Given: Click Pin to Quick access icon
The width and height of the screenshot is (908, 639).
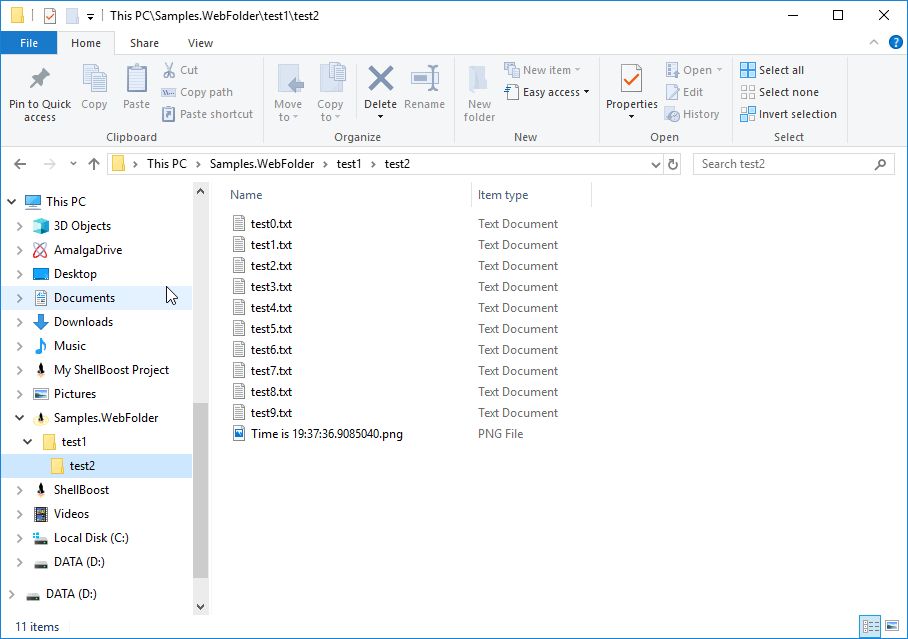Looking at the screenshot, I should (x=39, y=79).
